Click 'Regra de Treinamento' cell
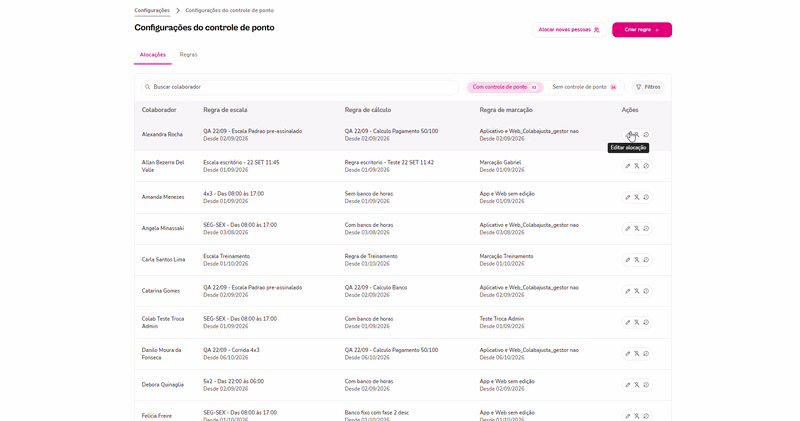Screen dimensions: 800x421 (x=371, y=256)
